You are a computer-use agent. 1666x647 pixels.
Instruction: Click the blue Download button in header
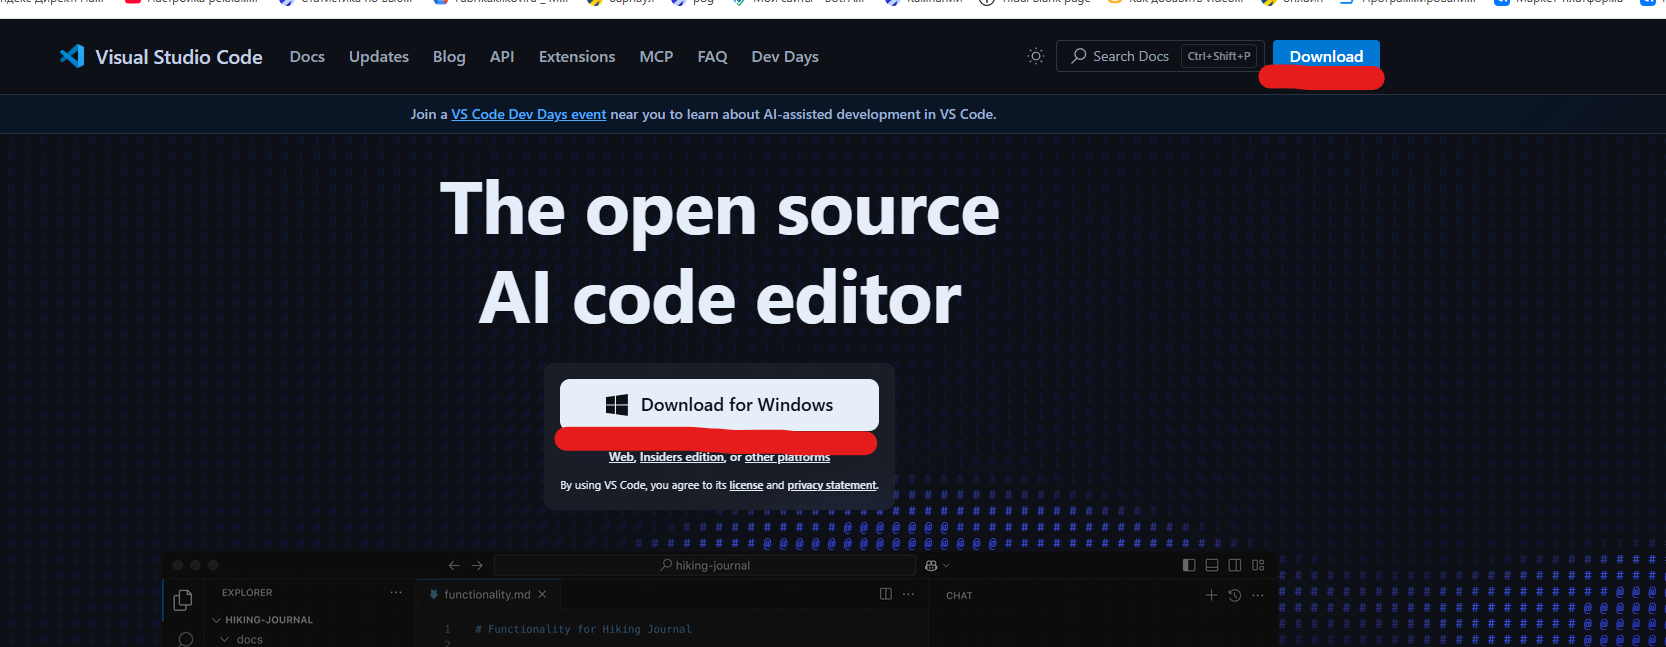point(1326,56)
